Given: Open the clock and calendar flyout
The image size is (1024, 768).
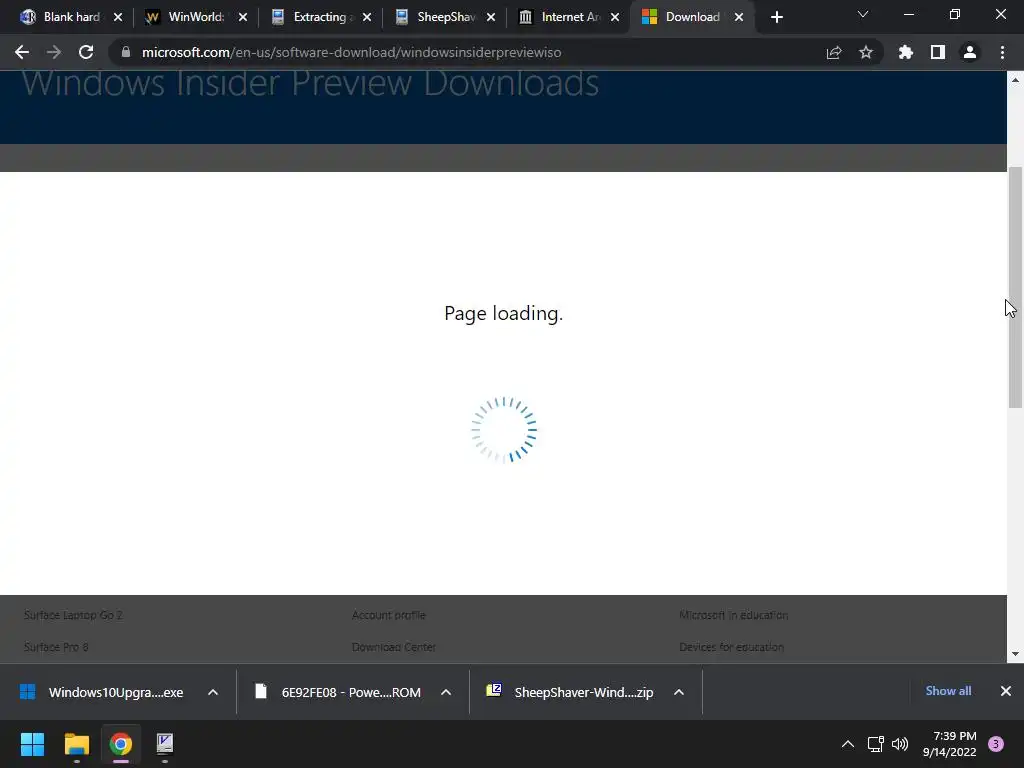Looking at the screenshot, I should click(x=950, y=744).
